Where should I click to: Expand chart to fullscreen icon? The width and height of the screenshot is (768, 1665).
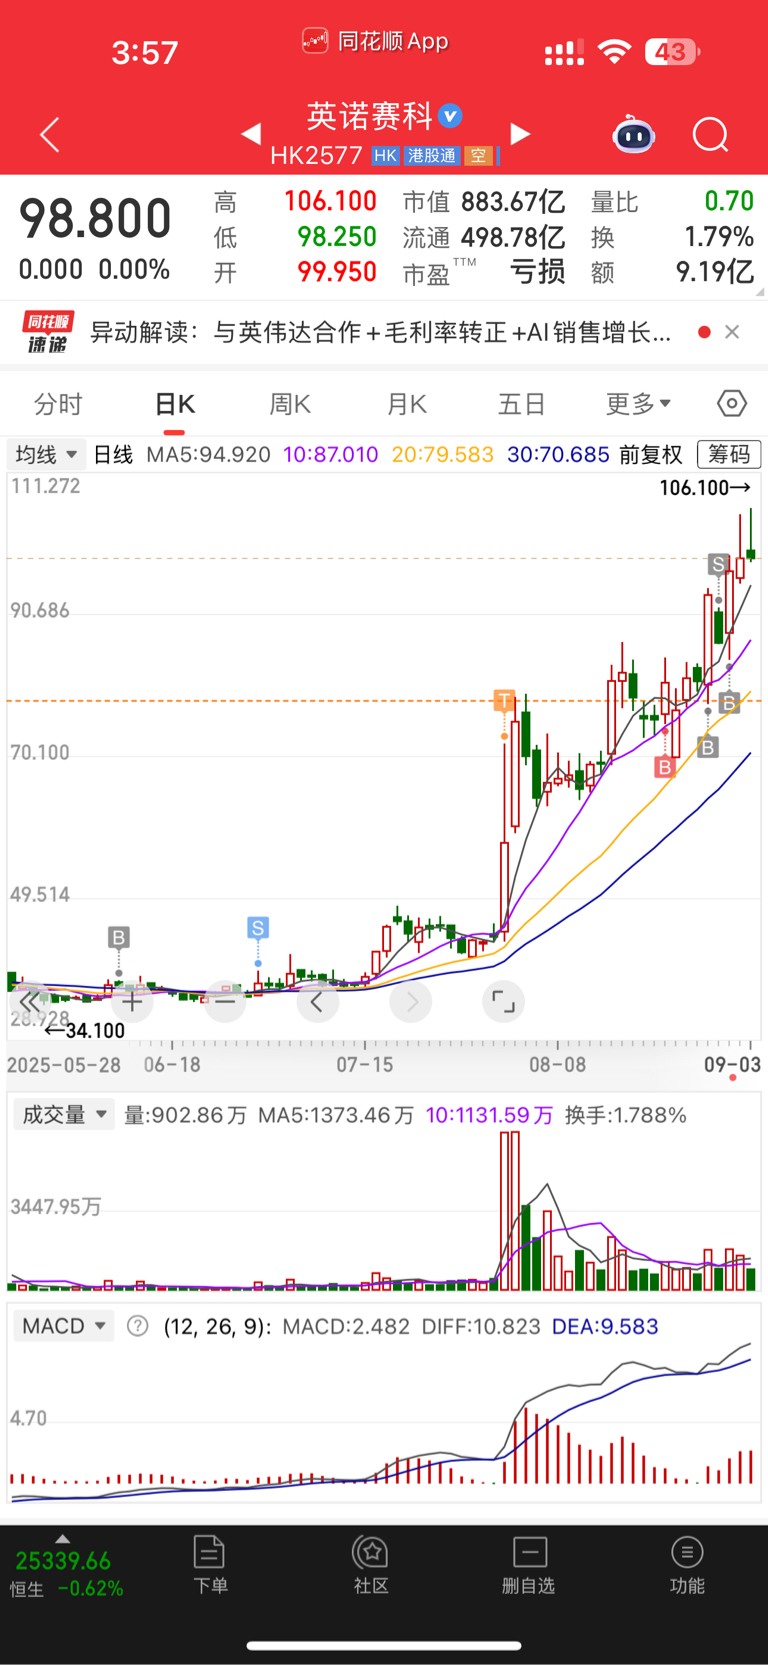click(503, 1001)
